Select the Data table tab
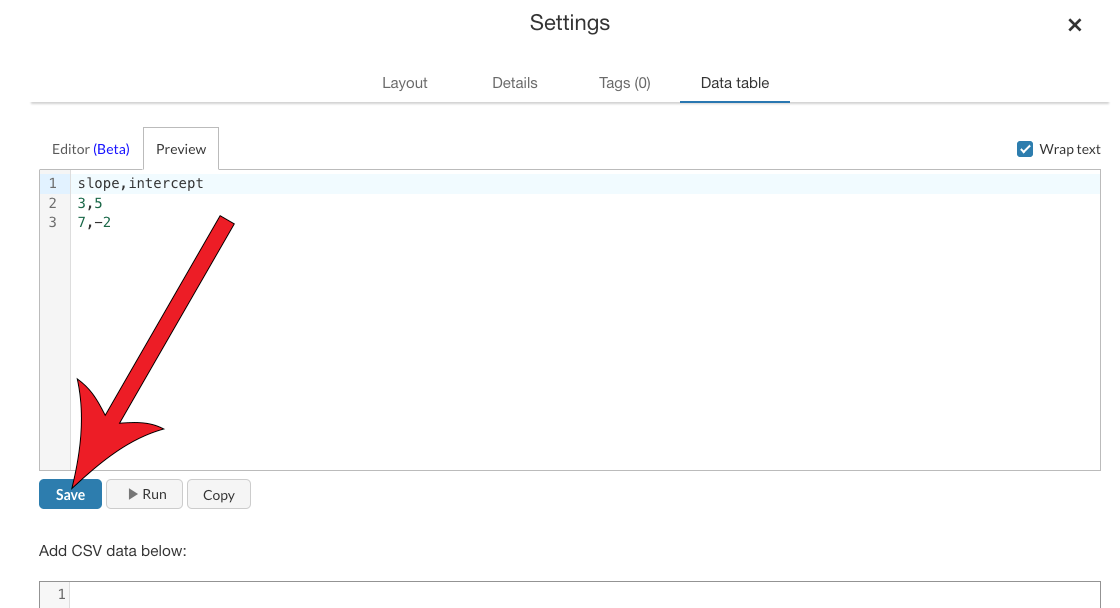The height and width of the screenshot is (608, 1120). coord(734,83)
